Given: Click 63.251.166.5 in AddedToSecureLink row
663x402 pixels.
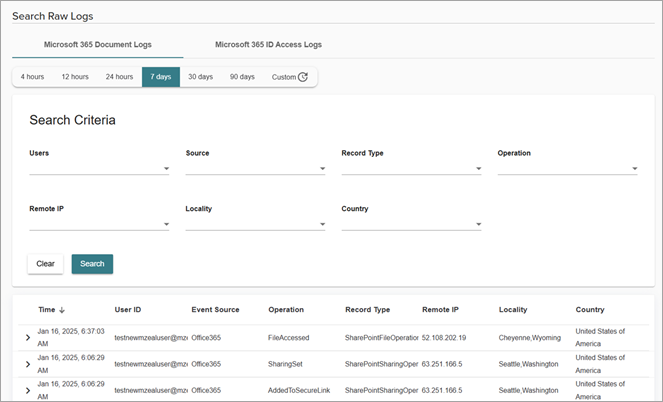Looking at the screenshot, I should (442, 390).
